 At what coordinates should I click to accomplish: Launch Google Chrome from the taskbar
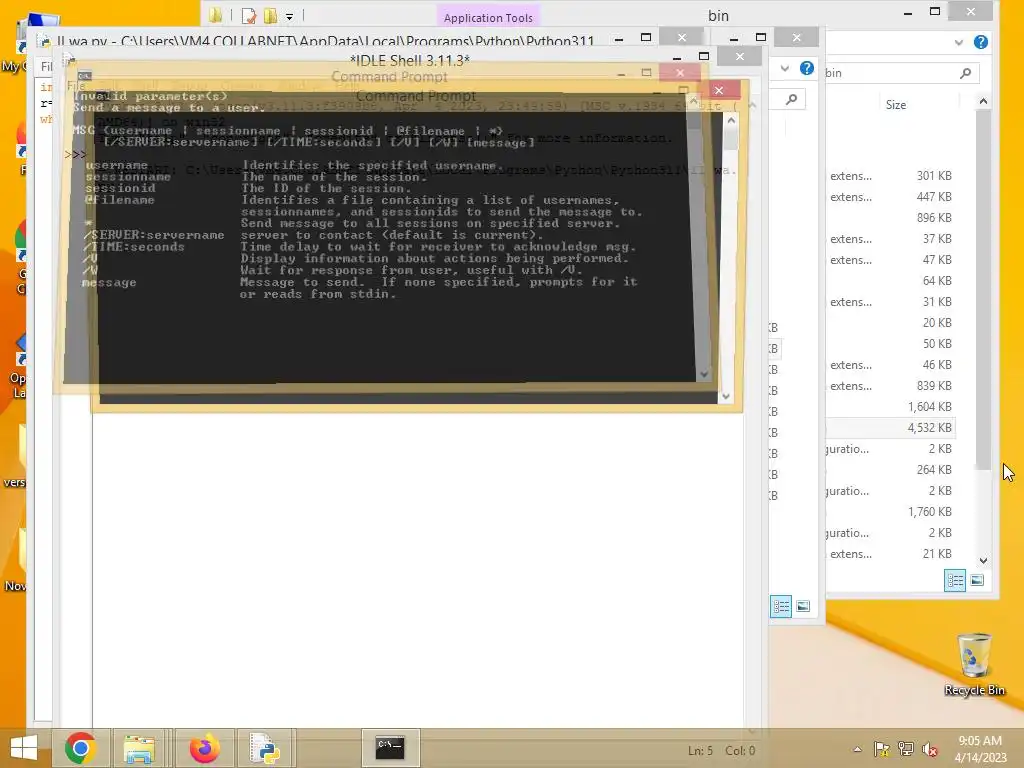pos(80,748)
